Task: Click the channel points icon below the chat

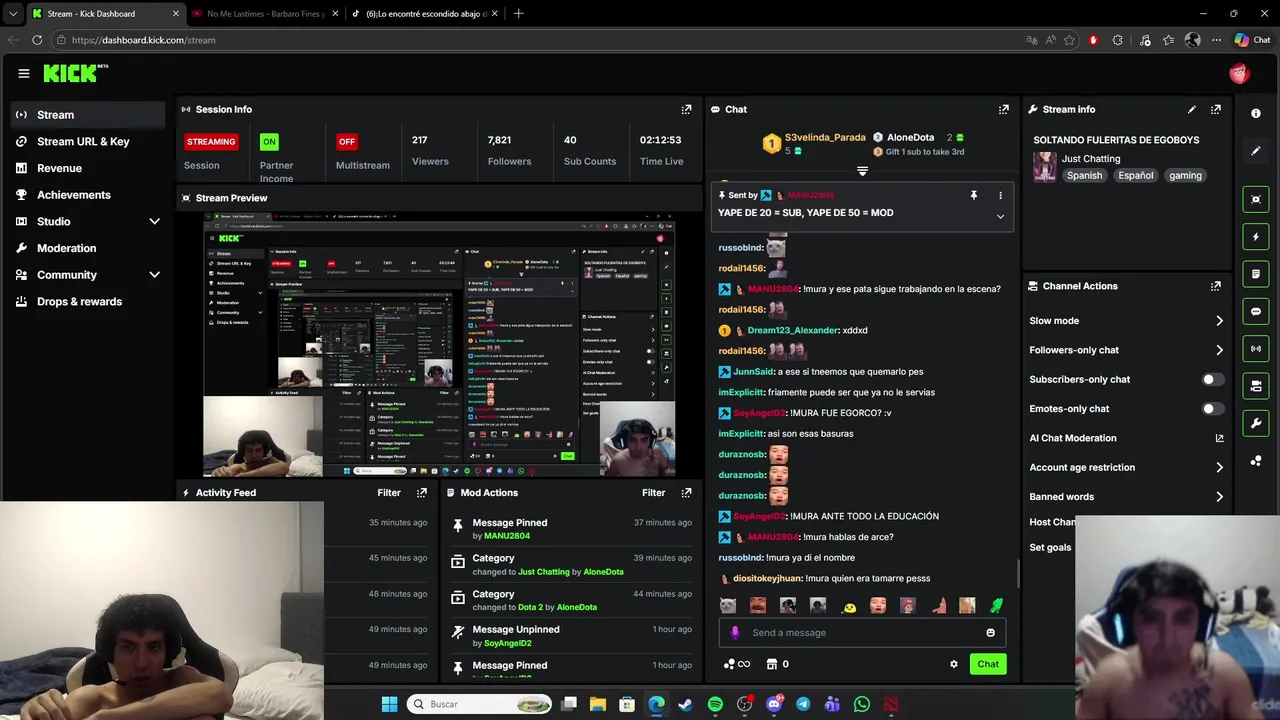Action: click(736, 664)
